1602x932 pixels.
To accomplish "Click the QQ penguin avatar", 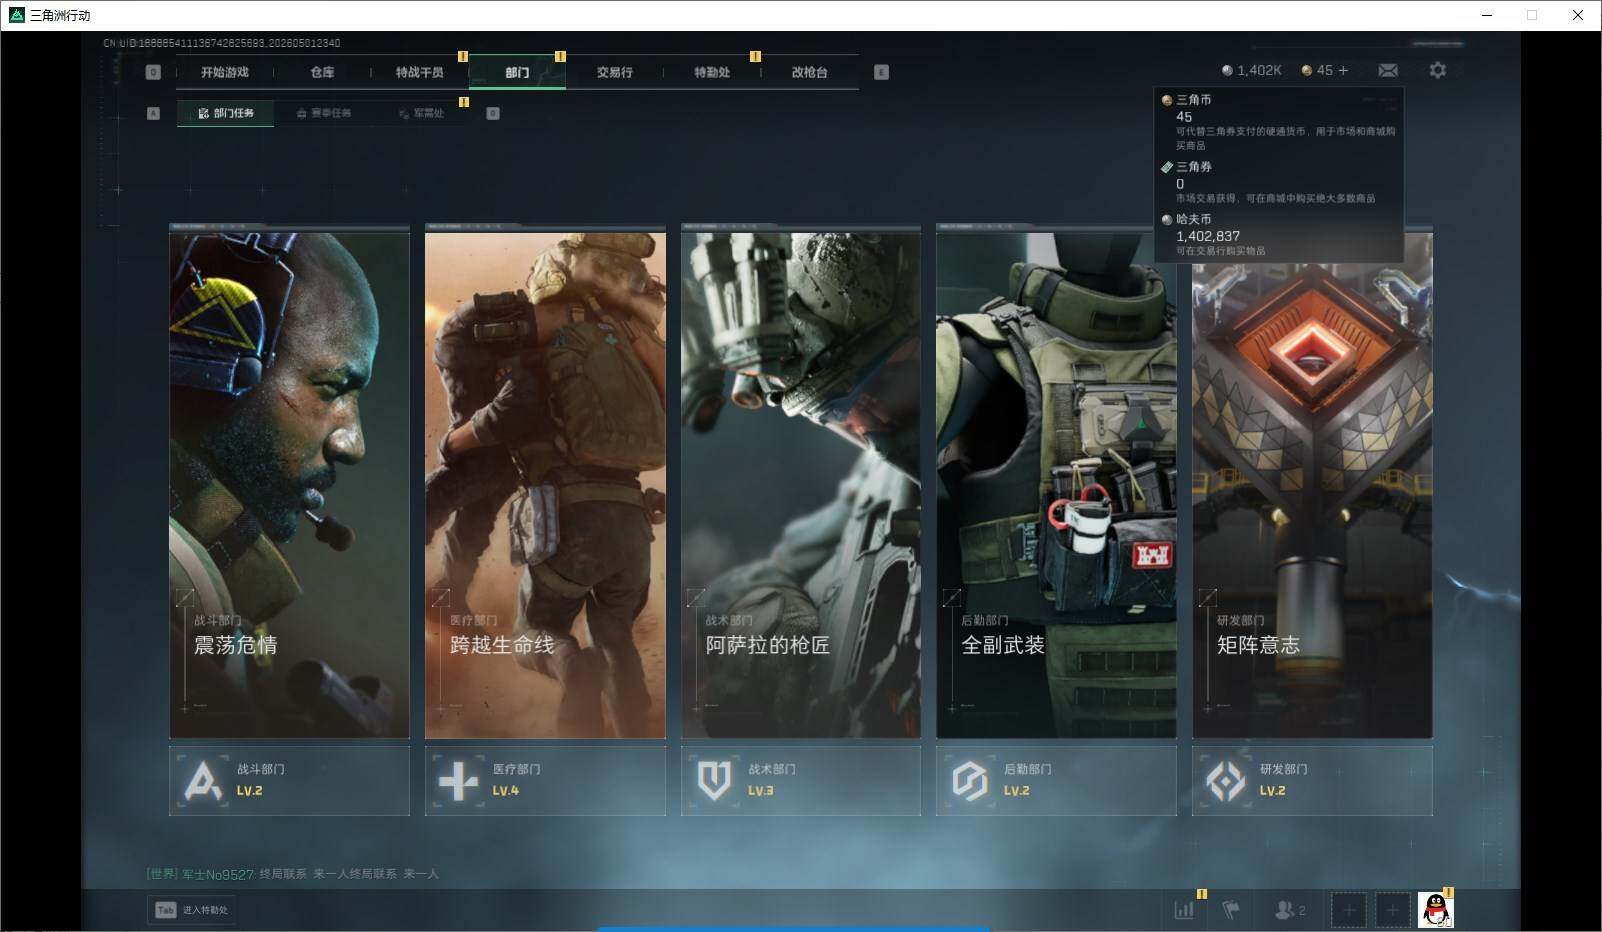I will point(1436,910).
